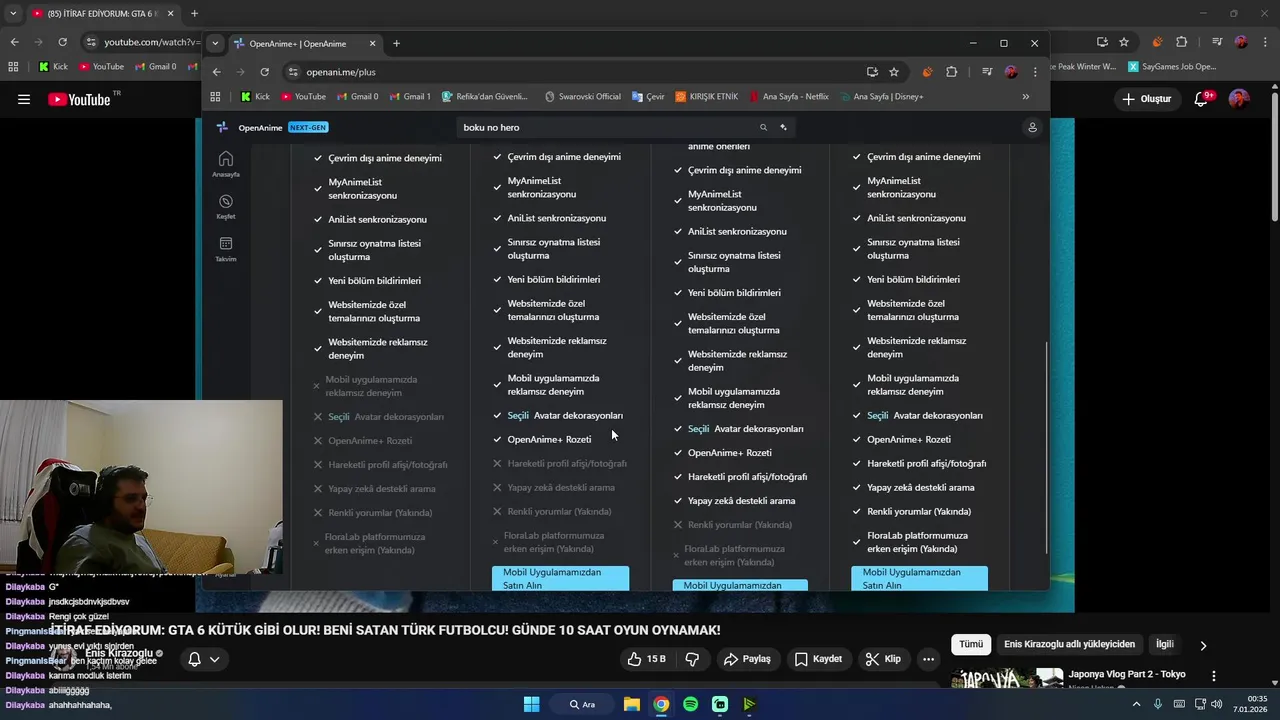Switch to the OpenAnime+ | OpenAnime tab
Image resolution: width=1280 pixels, height=720 pixels.
(305, 43)
